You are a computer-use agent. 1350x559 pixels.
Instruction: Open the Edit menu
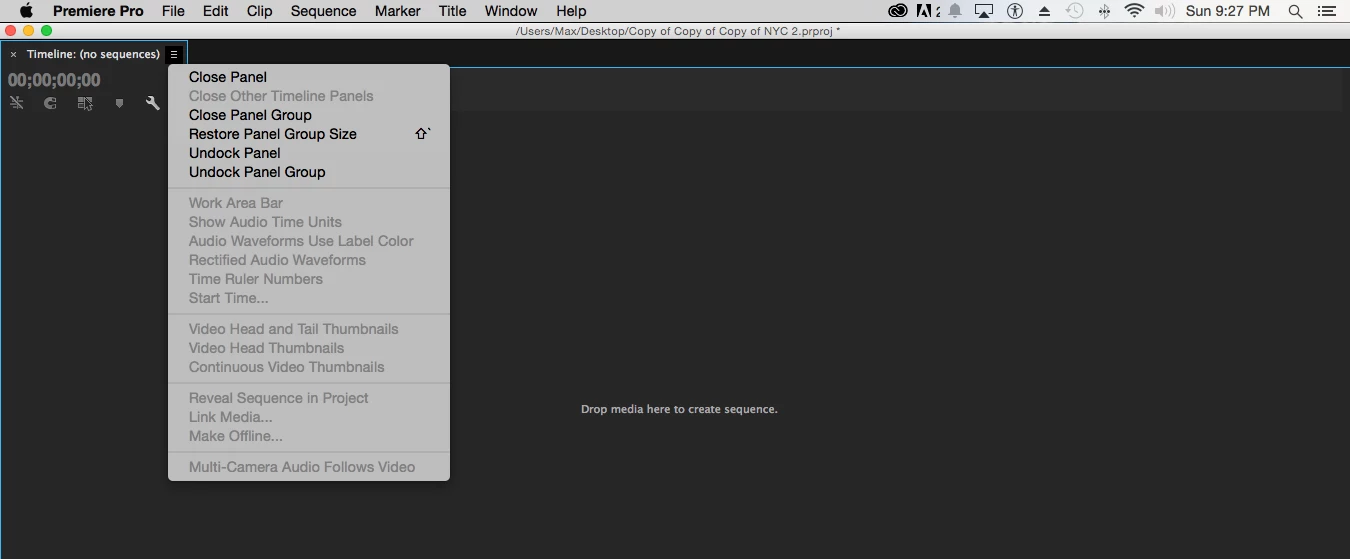tap(215, 11)
